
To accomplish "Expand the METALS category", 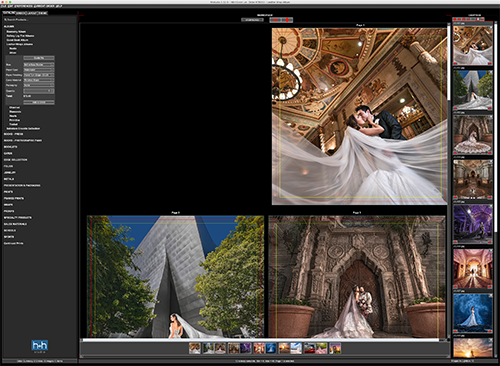I will coord(9,179).
